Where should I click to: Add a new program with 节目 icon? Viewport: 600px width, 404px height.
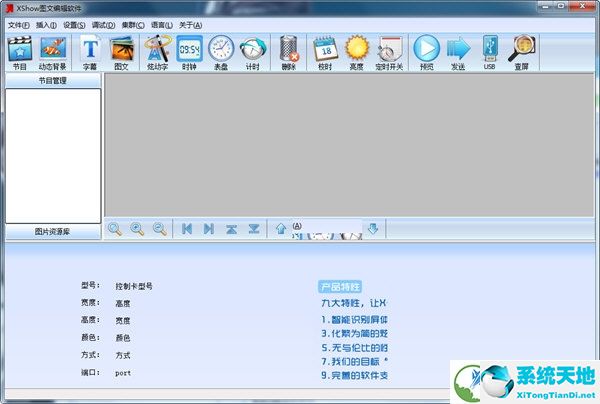coord(20,53)
